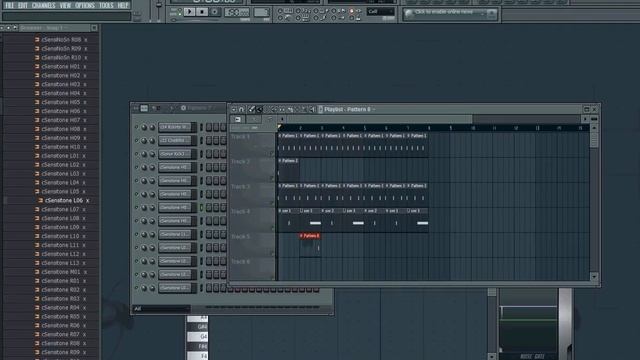Open the global snap selector reading Cell
This screenshot has width=640, height=360.
[380, 11]
